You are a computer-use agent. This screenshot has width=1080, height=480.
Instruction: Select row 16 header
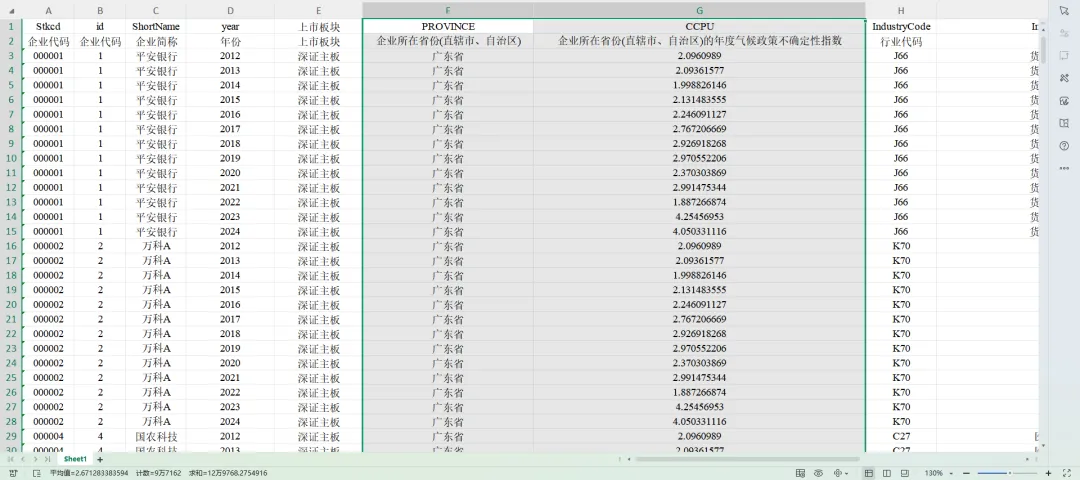coord(11,246)
